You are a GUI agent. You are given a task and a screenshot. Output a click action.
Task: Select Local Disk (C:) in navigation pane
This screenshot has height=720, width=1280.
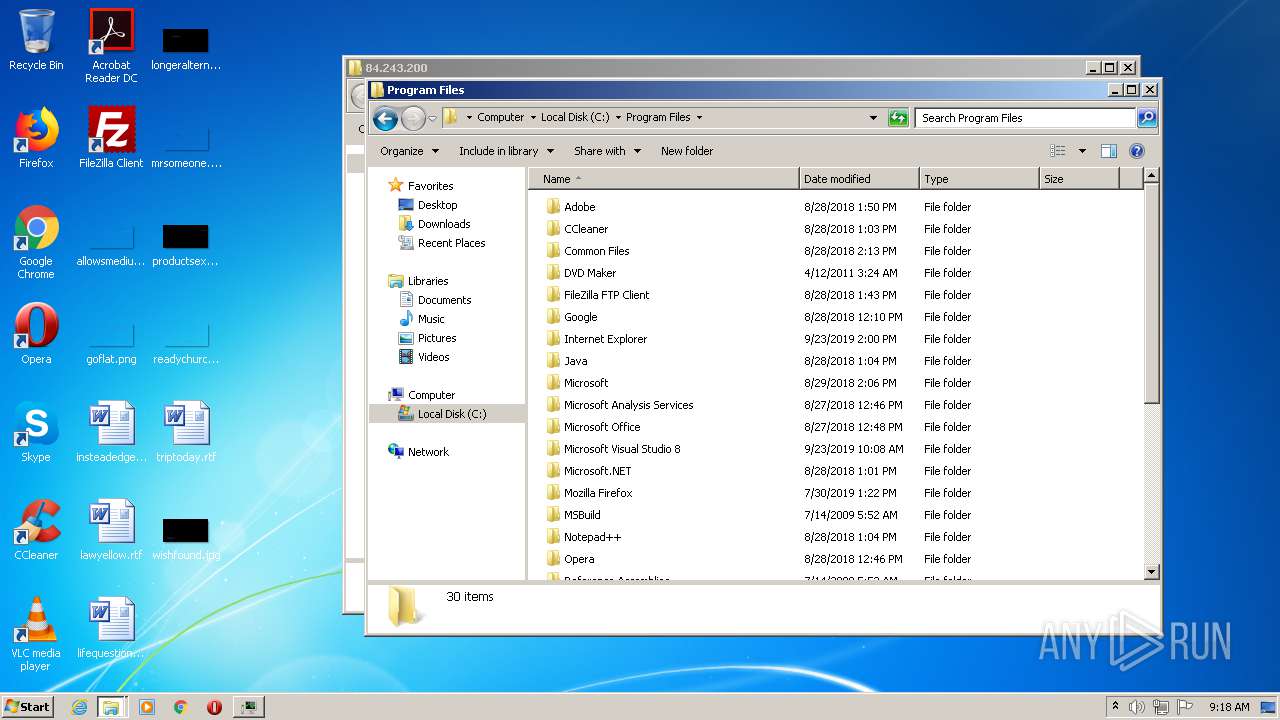click(x=447, y=414)
